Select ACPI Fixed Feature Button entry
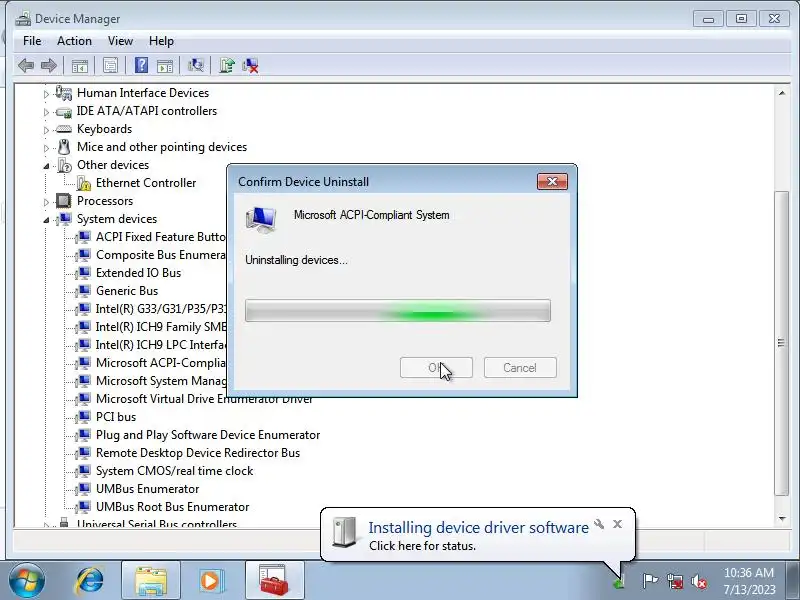Screen dimensions: 800x600 161,237
